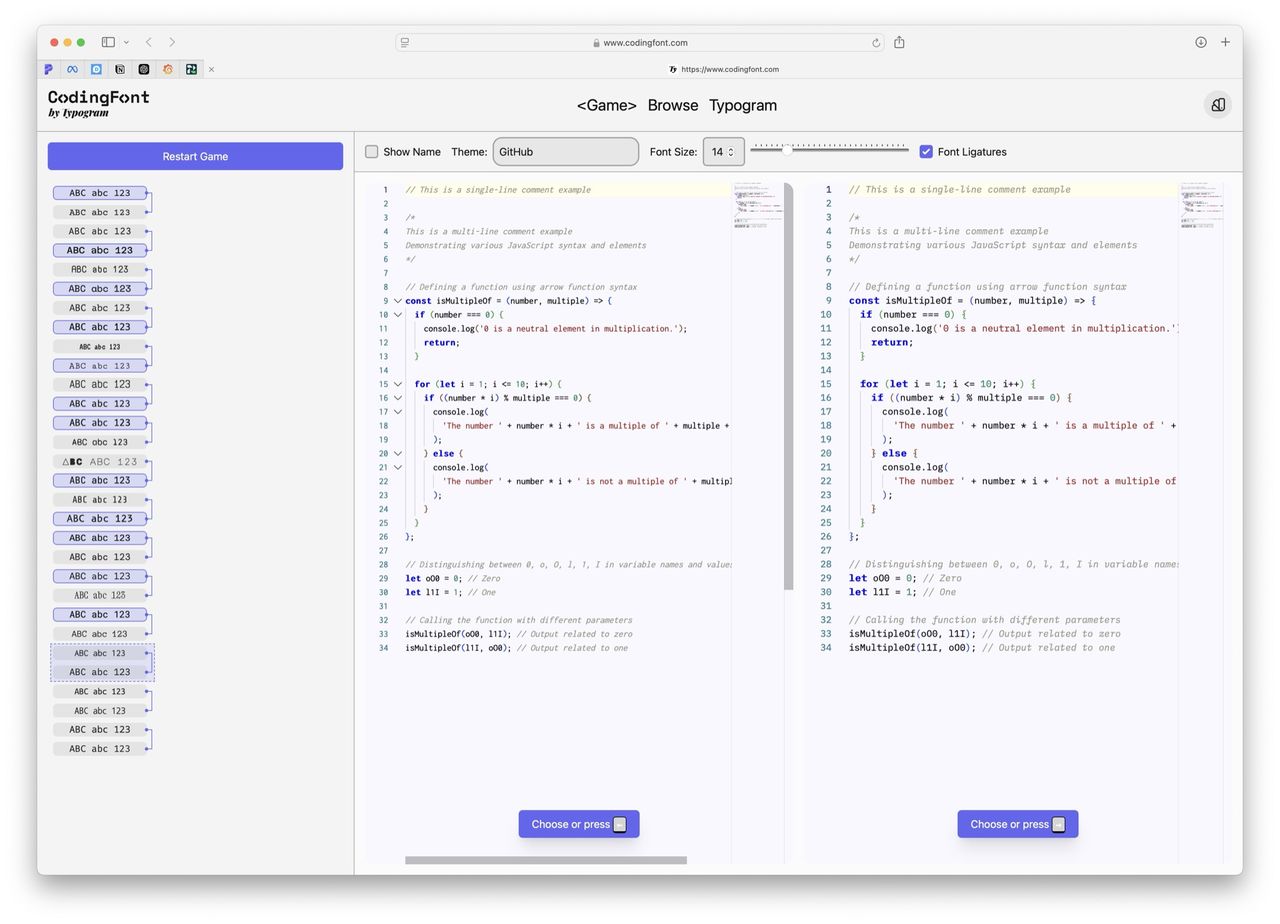Open the Typogram menu link
The width and height of the screenshot is (1280, 924).
pyautogui.click(x=742, y=105)
